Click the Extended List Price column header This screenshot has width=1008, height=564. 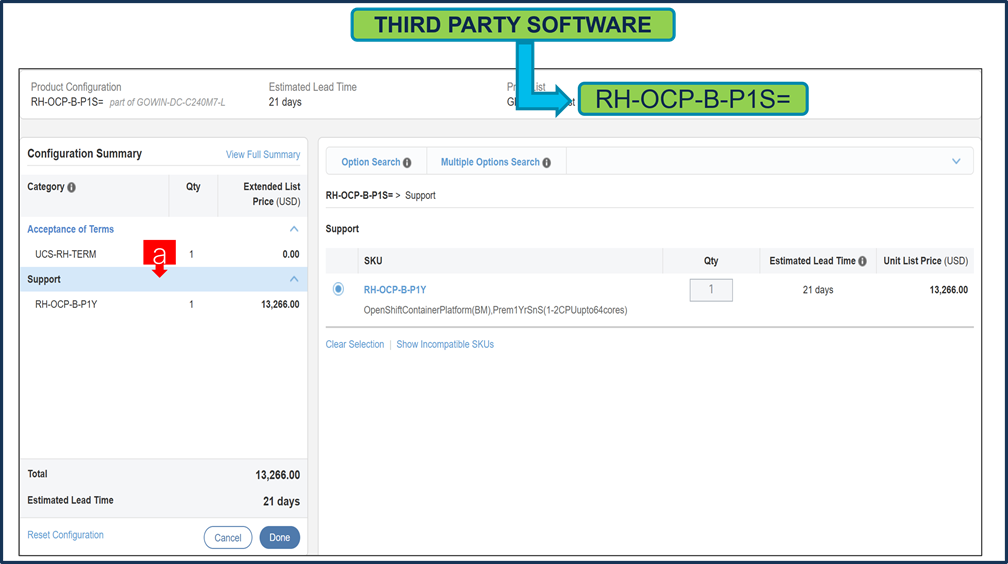click(271, 194)
